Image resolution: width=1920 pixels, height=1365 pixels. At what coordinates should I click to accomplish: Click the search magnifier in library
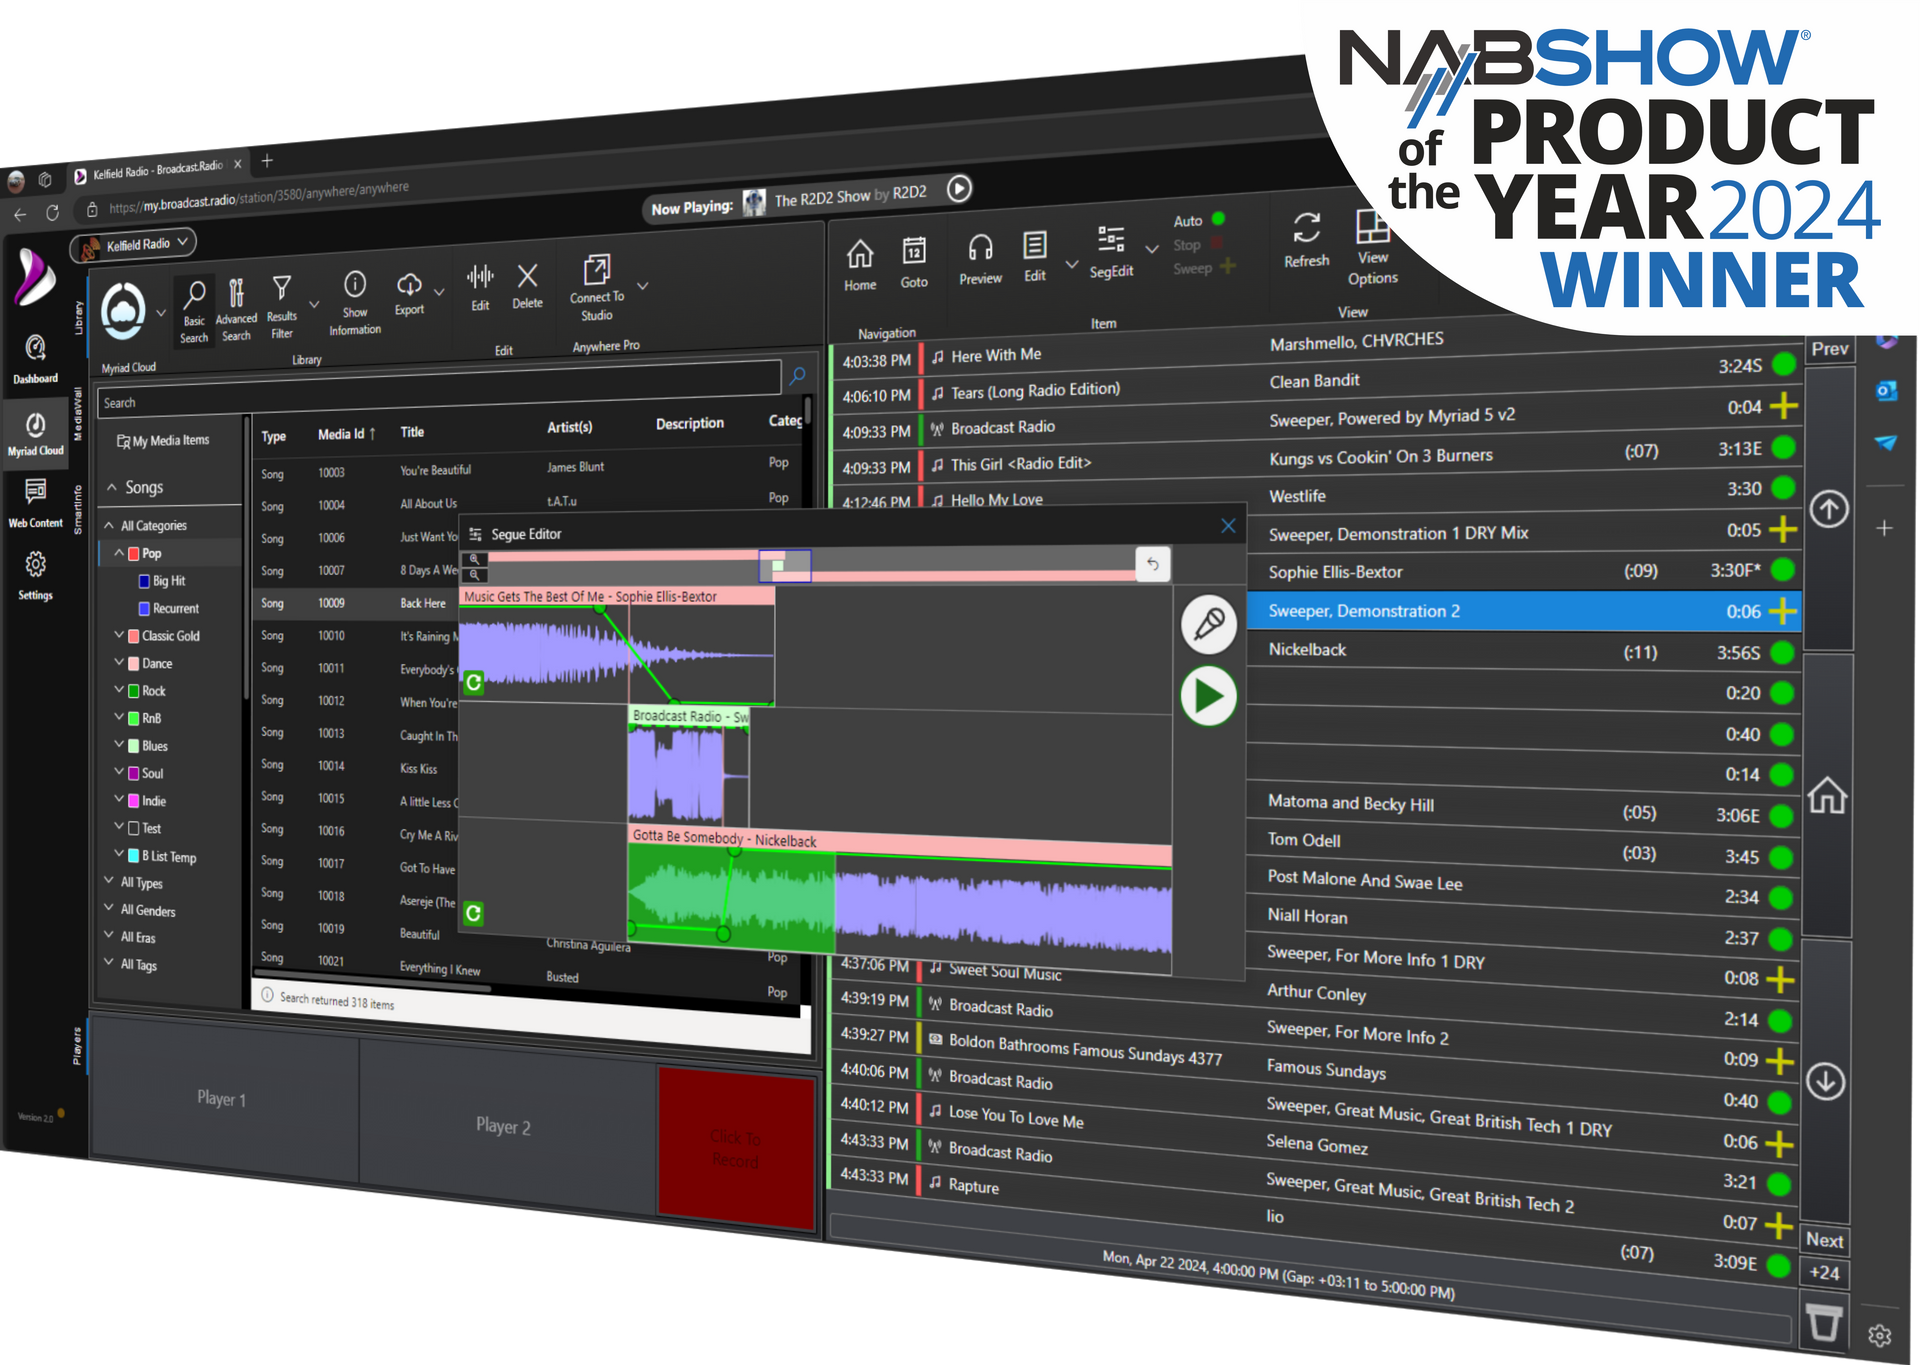[x=797, y=376]
